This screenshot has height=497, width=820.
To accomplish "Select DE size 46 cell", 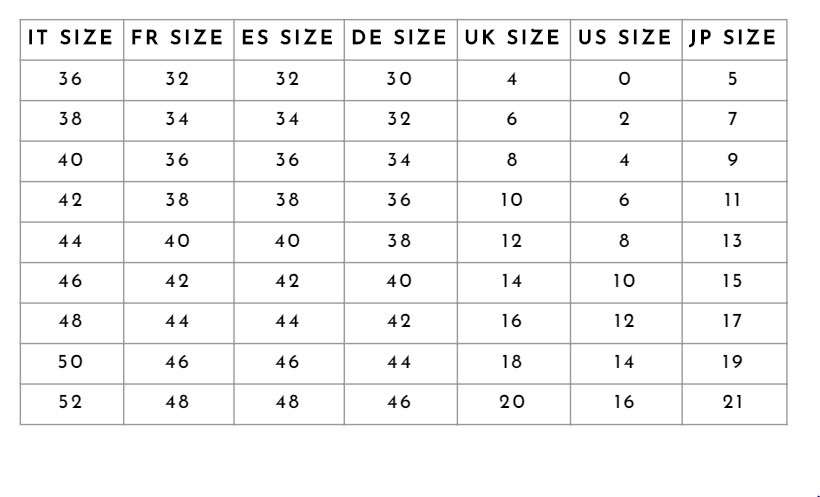I will (399, 402).
